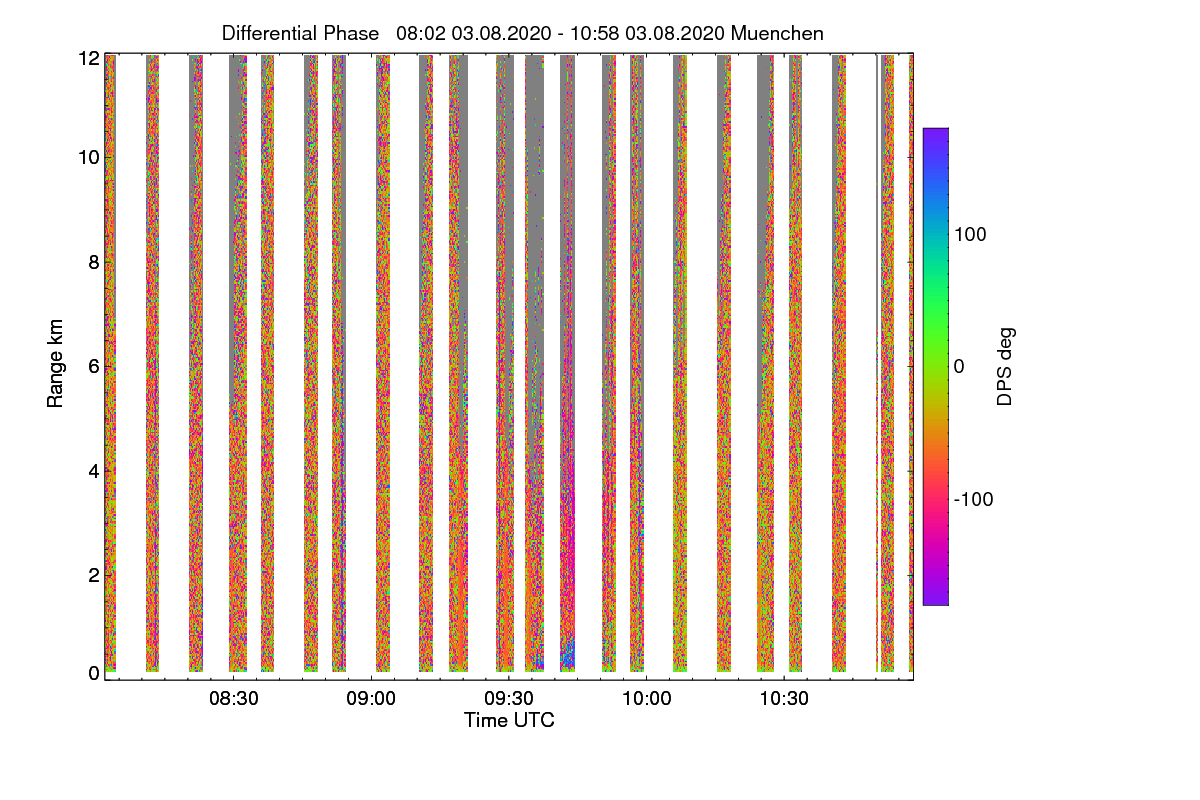This screenshot has width=1200, height=800.
Task: Click the colorbar 100 label
Action: point(970,234)
